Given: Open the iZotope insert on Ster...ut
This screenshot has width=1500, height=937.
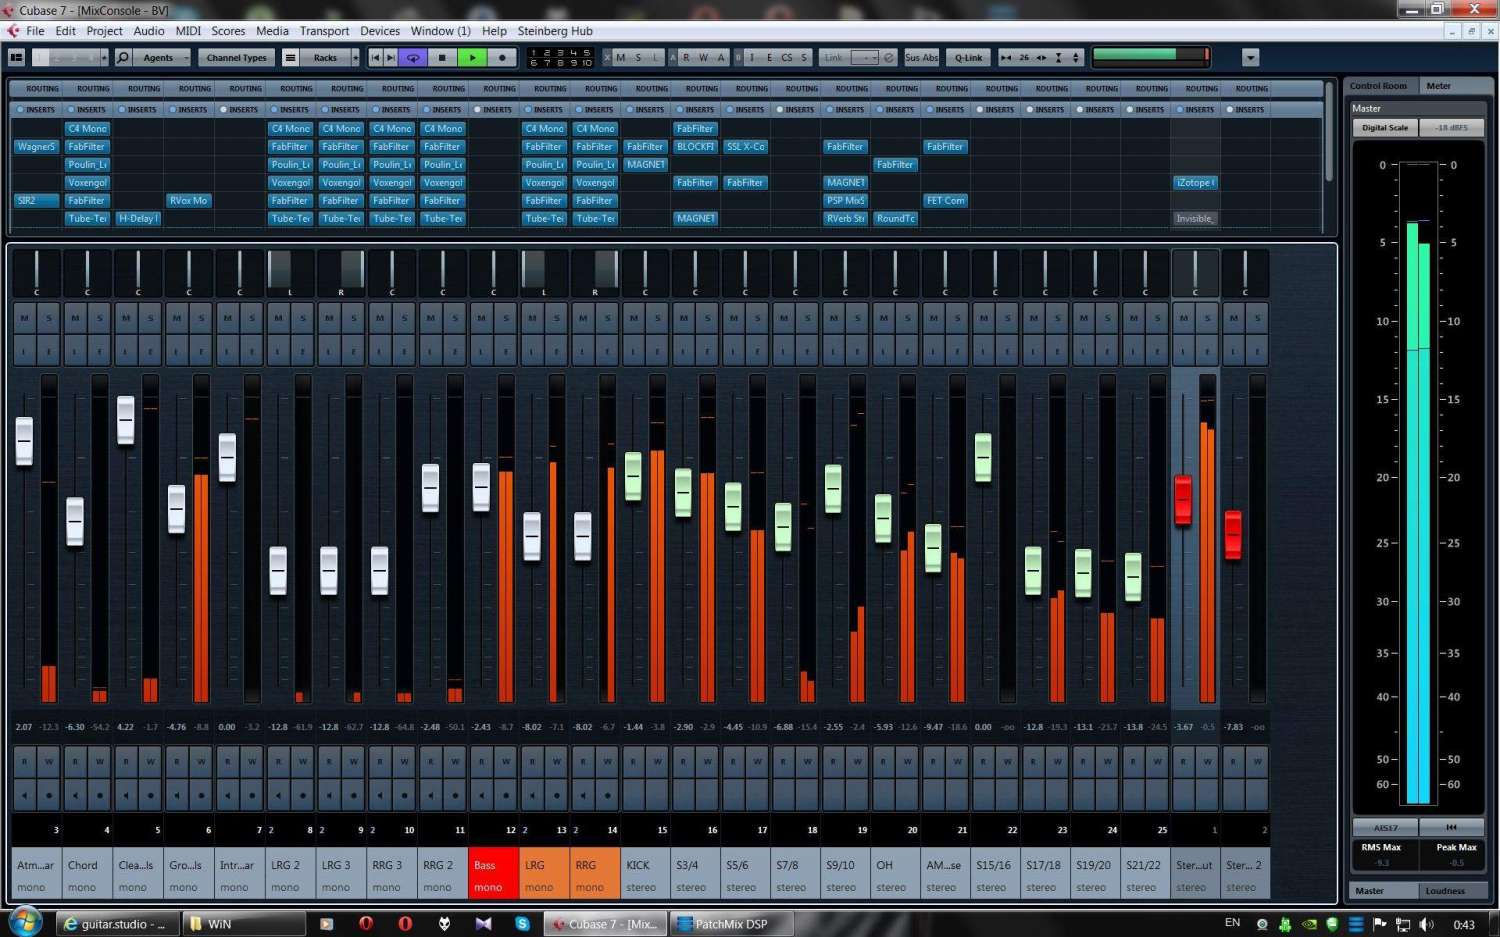Looking at the screenshot, I should click(1195, 183).
